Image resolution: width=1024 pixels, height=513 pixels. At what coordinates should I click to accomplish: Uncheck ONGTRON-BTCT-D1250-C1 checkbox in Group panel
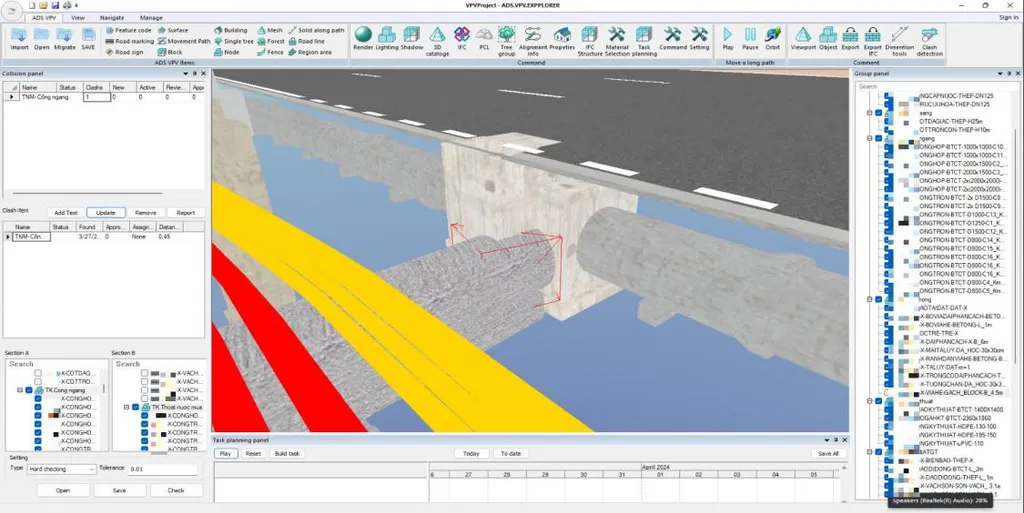click(889, 223)
